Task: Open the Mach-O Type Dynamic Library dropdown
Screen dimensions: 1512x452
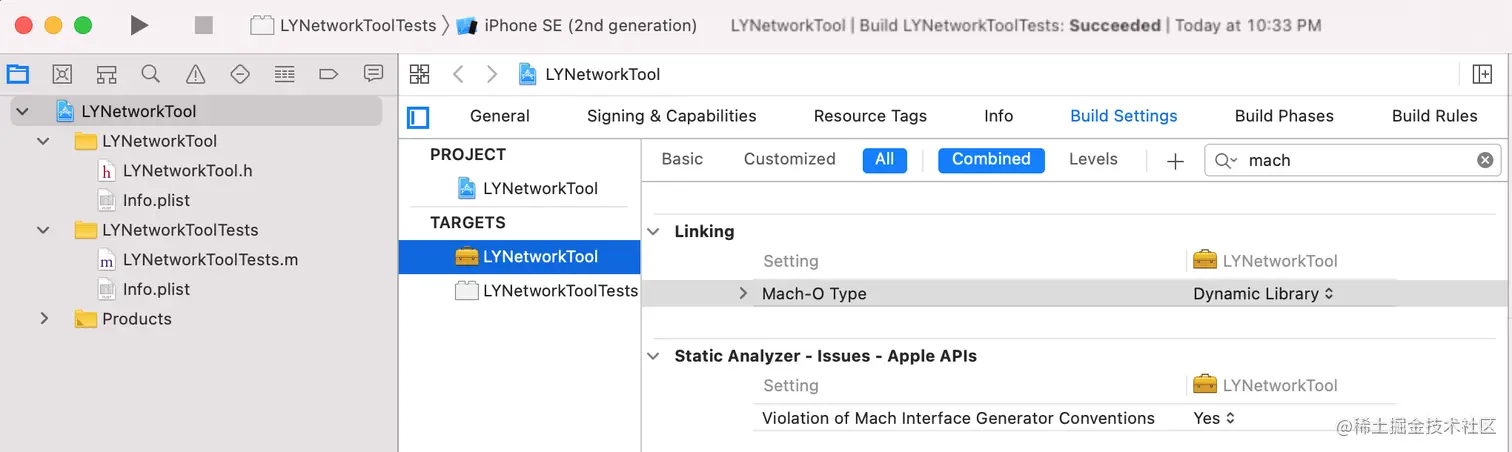Action: pyautogui.click(x=1263, y=294)
